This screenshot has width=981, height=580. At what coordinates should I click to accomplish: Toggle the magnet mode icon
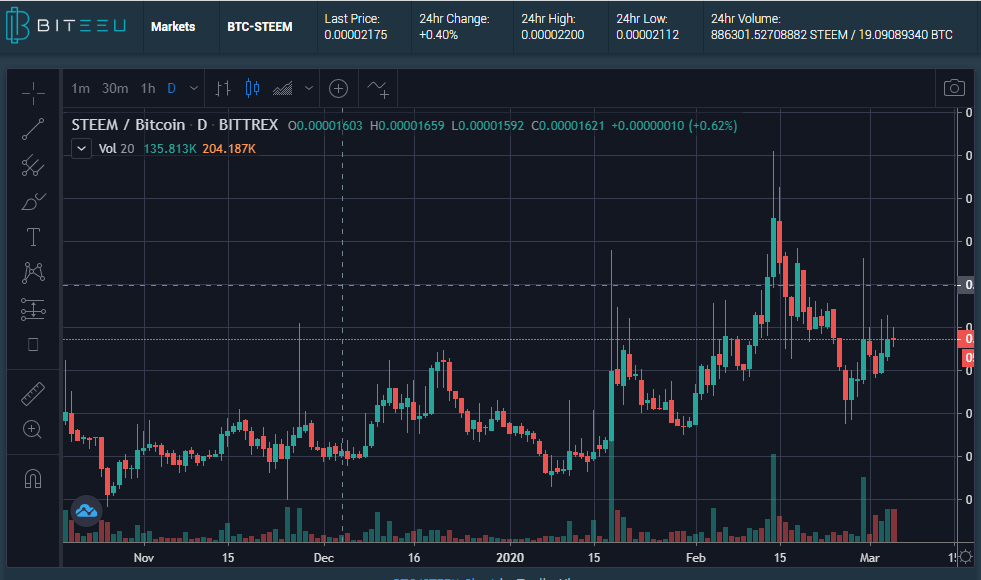click(x=33, y=479)
